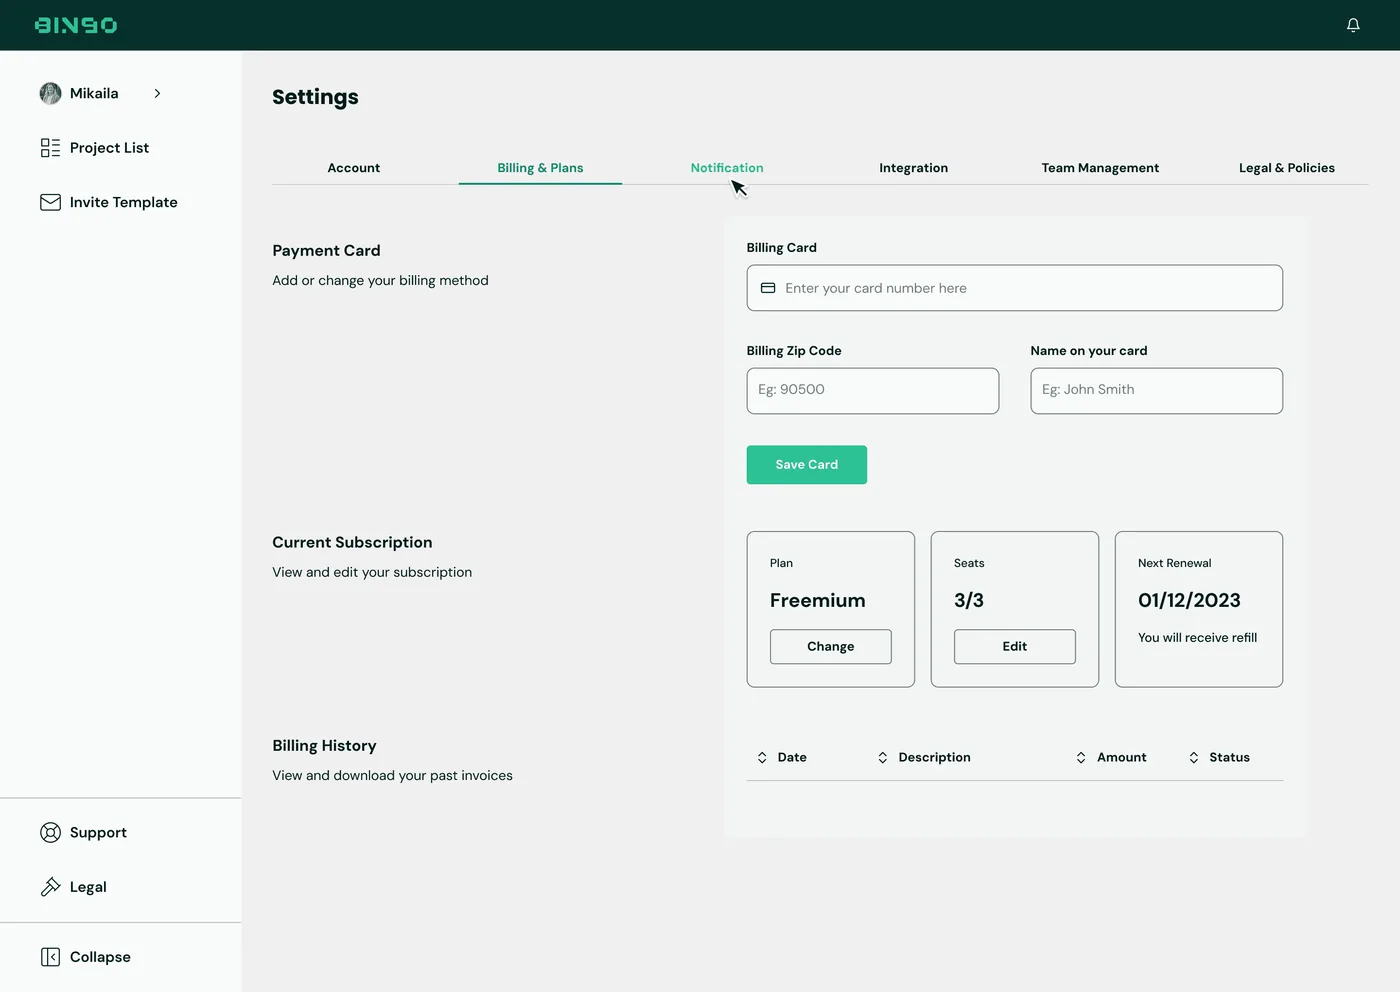Click the Next Renewal label

[x=1174, y=564]
